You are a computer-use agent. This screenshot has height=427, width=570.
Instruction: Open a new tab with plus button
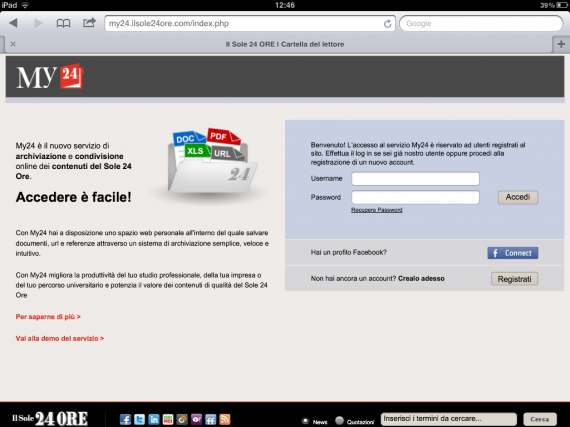pos(561,44)
